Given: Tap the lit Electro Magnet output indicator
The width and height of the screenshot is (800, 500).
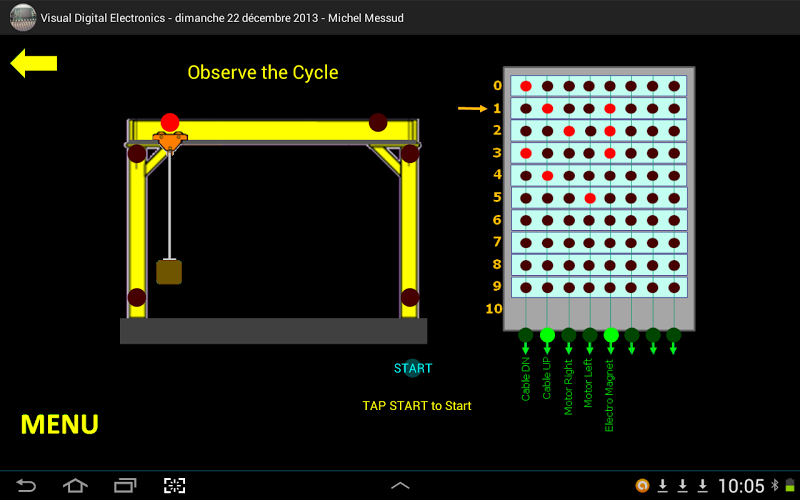Looking at the screenshot, I should coord(611,335).
